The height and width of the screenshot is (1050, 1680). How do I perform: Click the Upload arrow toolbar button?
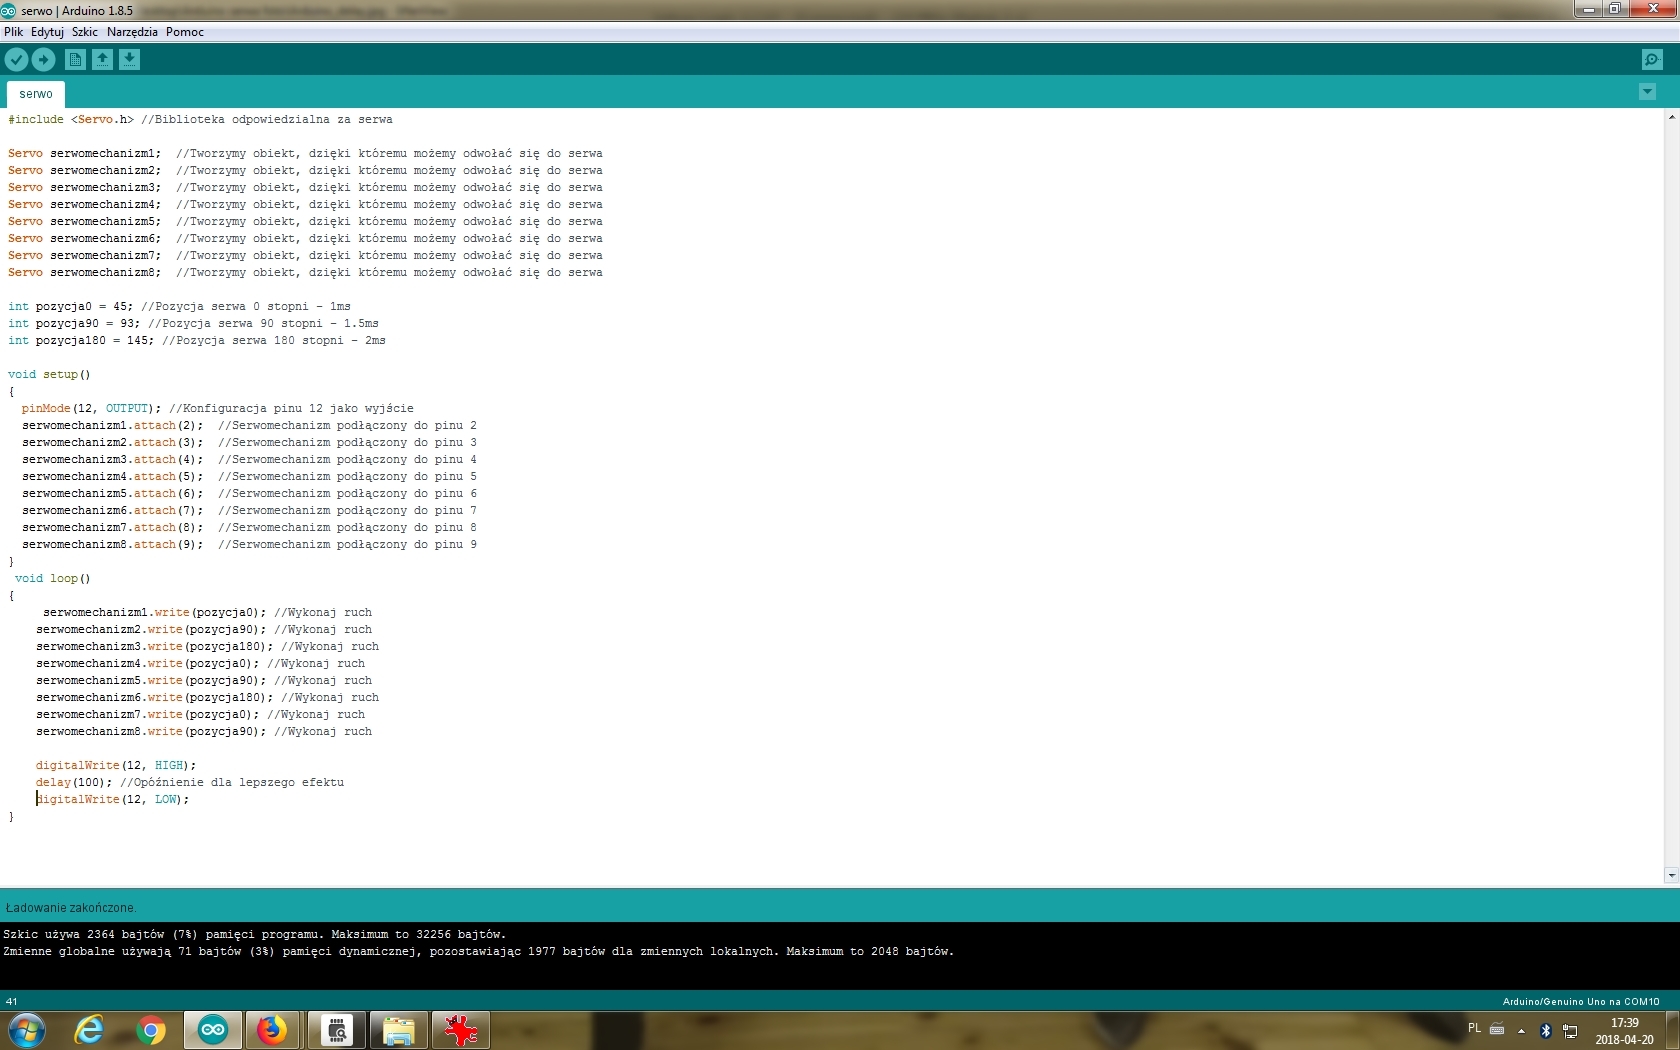click(x=43, y=60)
